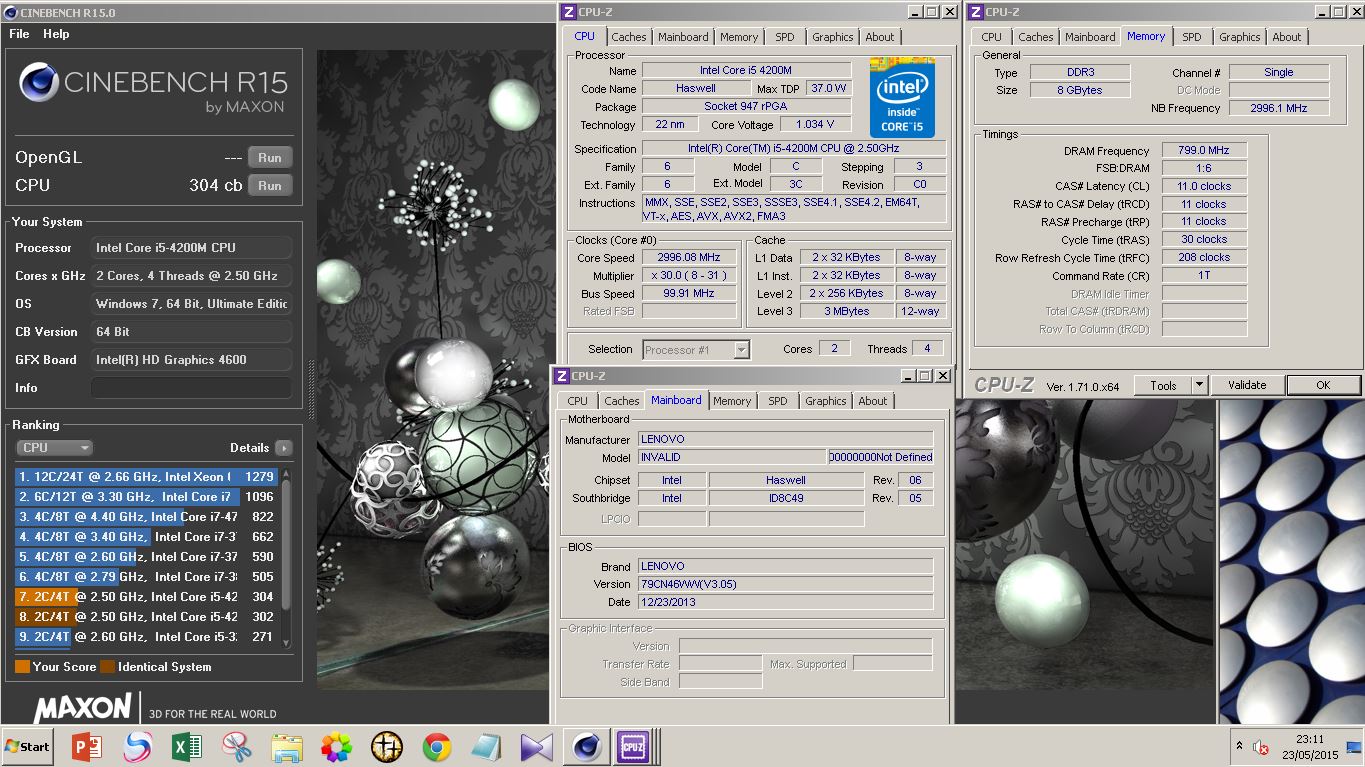Open About tab in top-left CPU-Z window
Screen dimensions: 1365x767
880,37
